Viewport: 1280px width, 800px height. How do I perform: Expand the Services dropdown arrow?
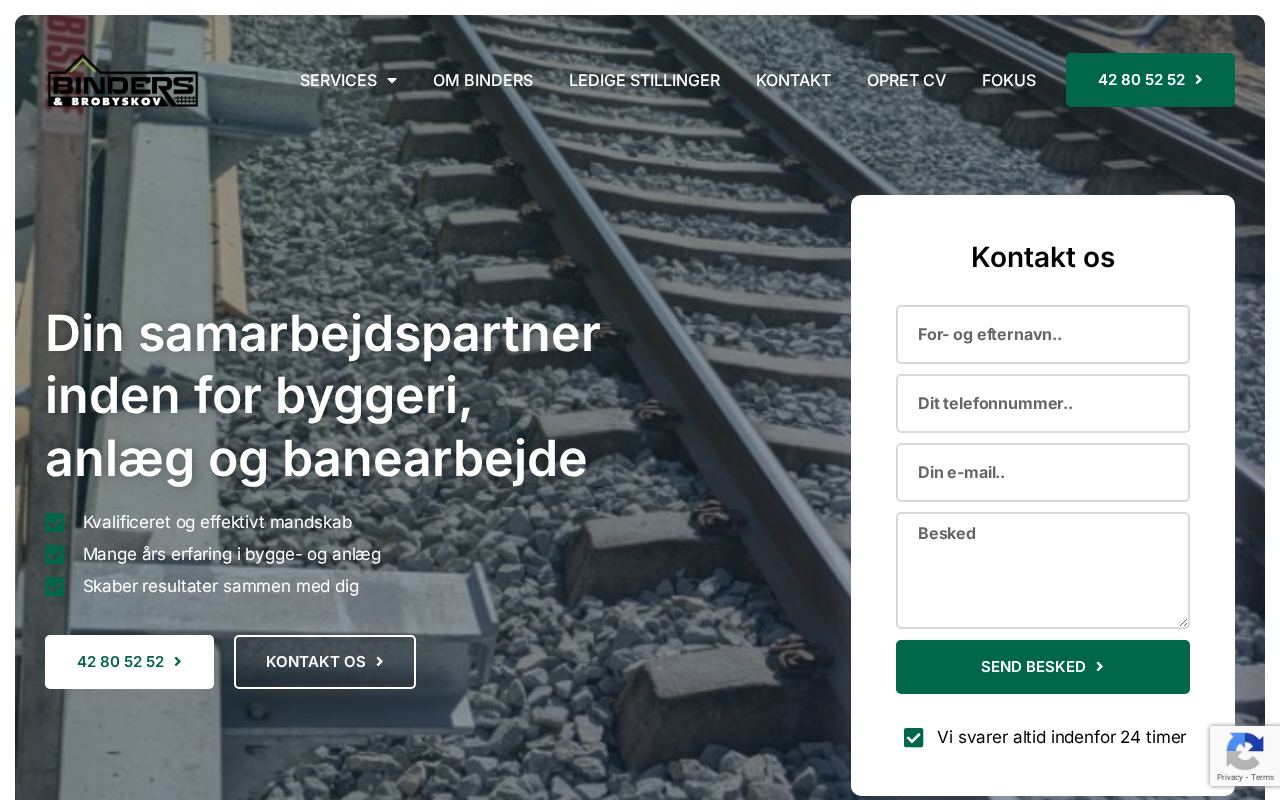coord(392,81)
